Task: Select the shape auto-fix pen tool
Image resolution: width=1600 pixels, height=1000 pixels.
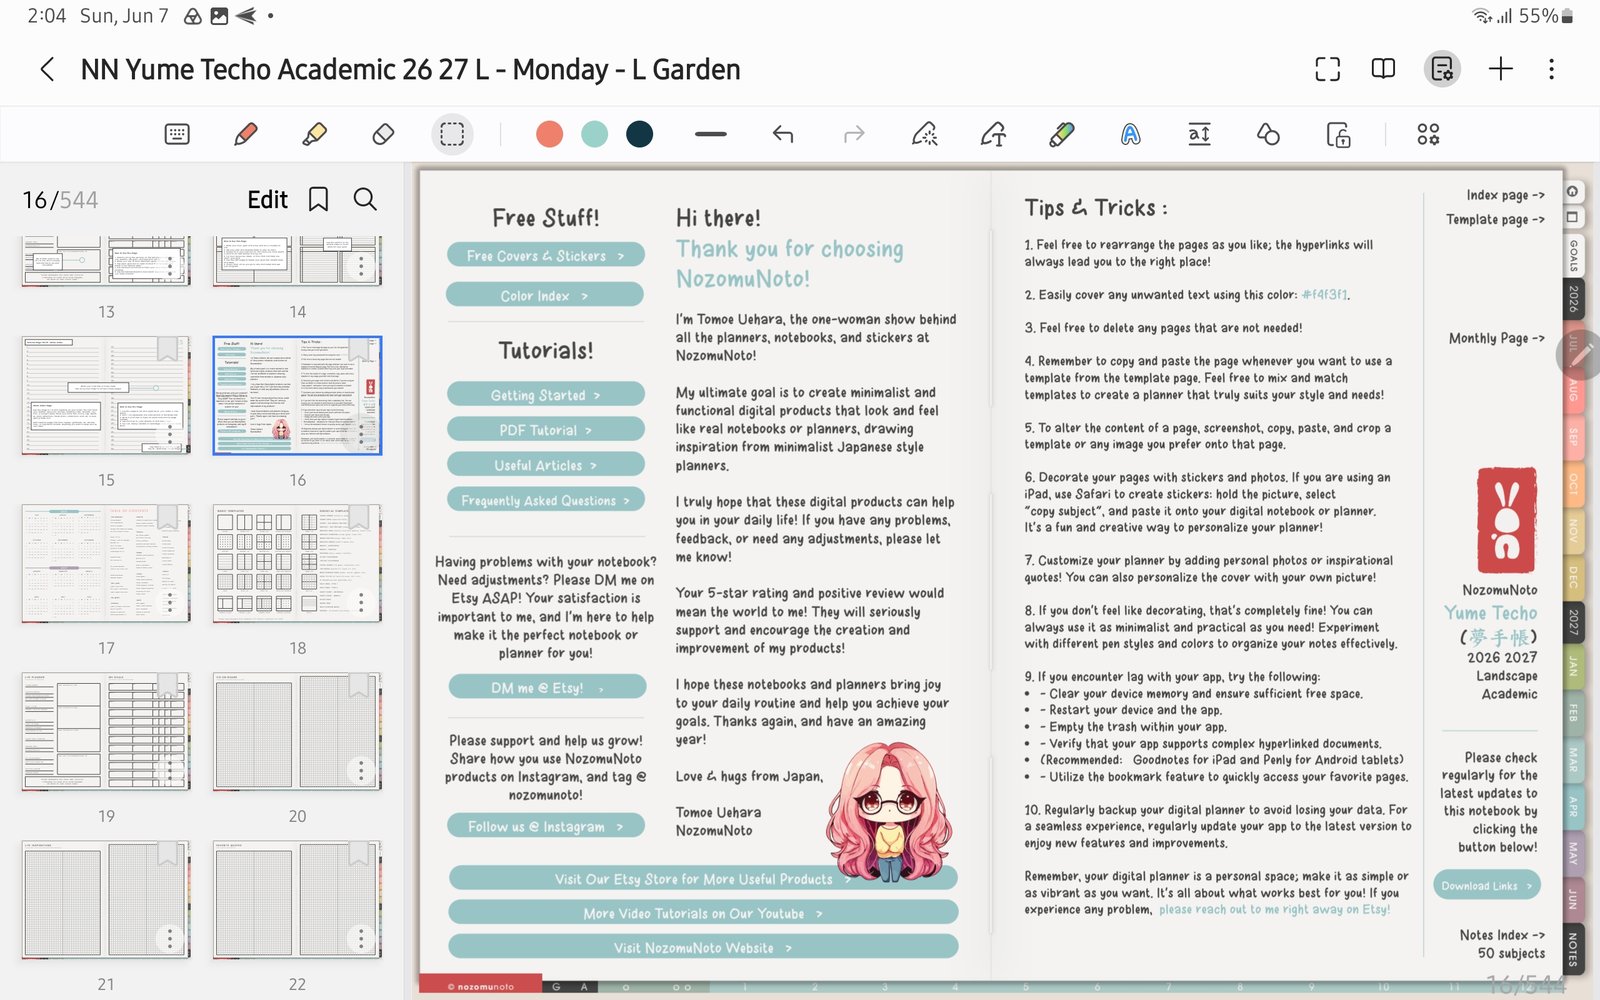Action: coord(993,134)
